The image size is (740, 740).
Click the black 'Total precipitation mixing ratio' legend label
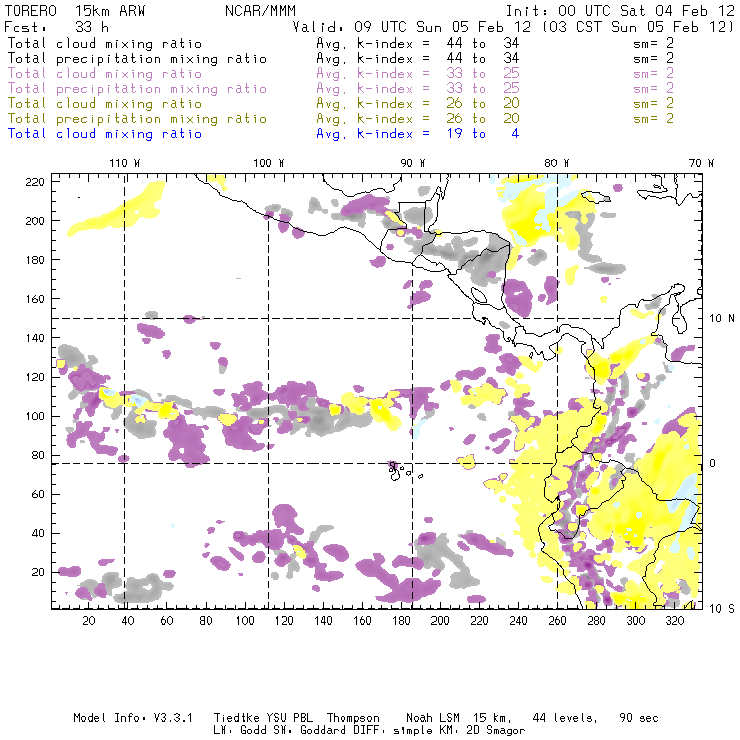coord(137,59)
